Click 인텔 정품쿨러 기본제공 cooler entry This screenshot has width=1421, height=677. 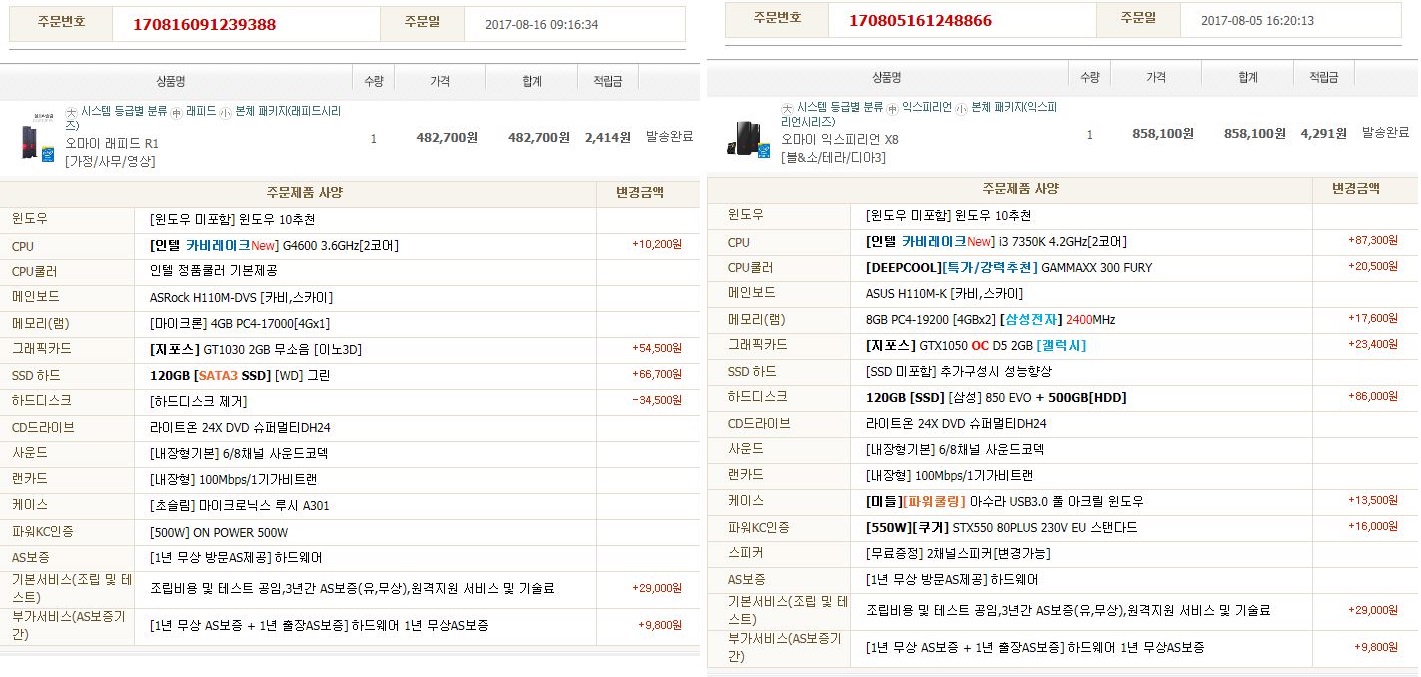point(213,271)
